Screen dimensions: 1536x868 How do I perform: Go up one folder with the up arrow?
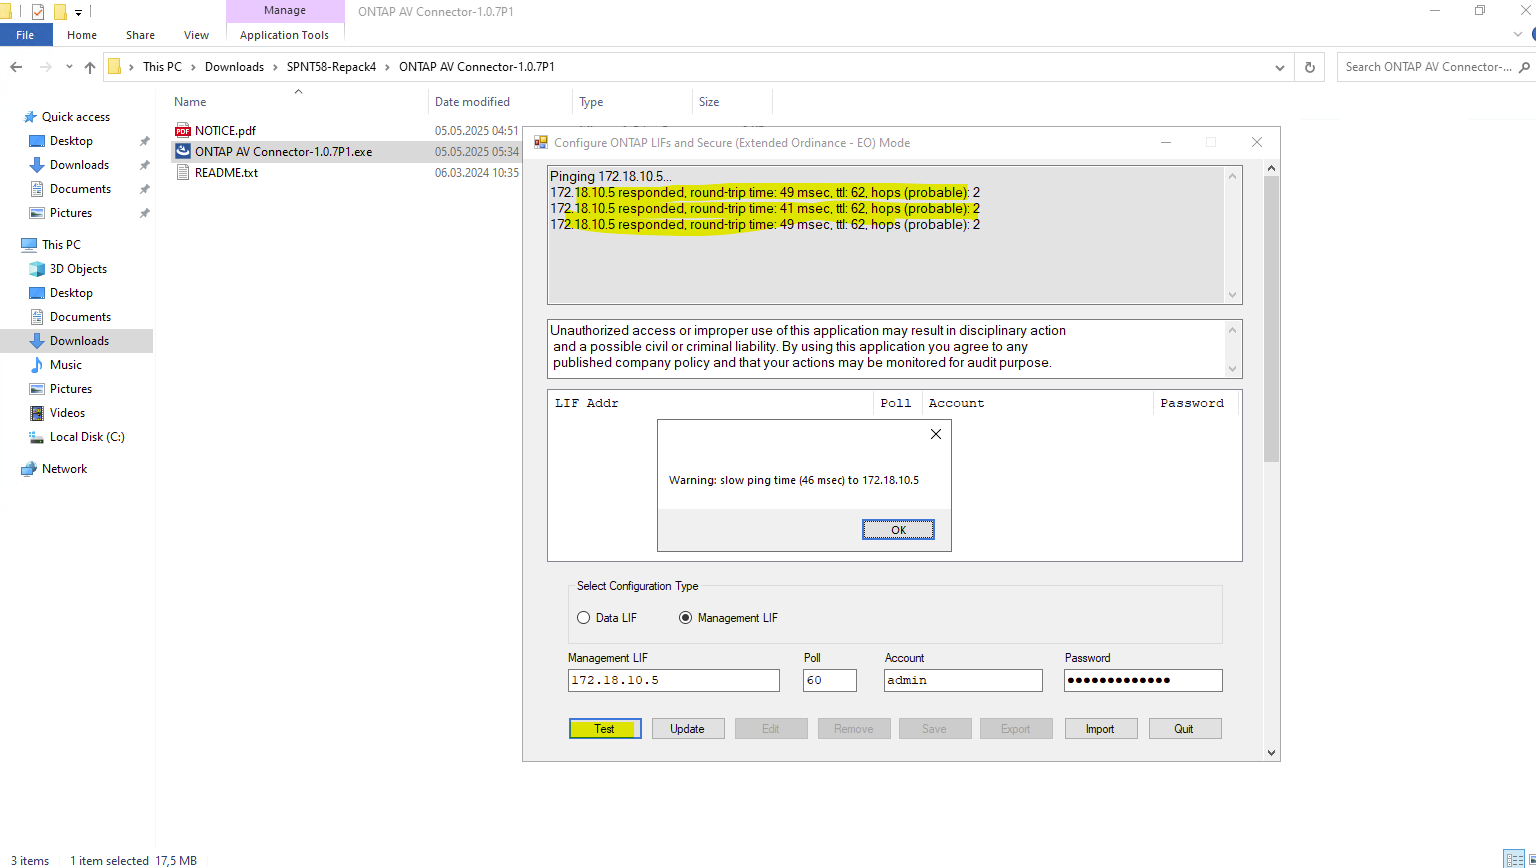(90, 67)
